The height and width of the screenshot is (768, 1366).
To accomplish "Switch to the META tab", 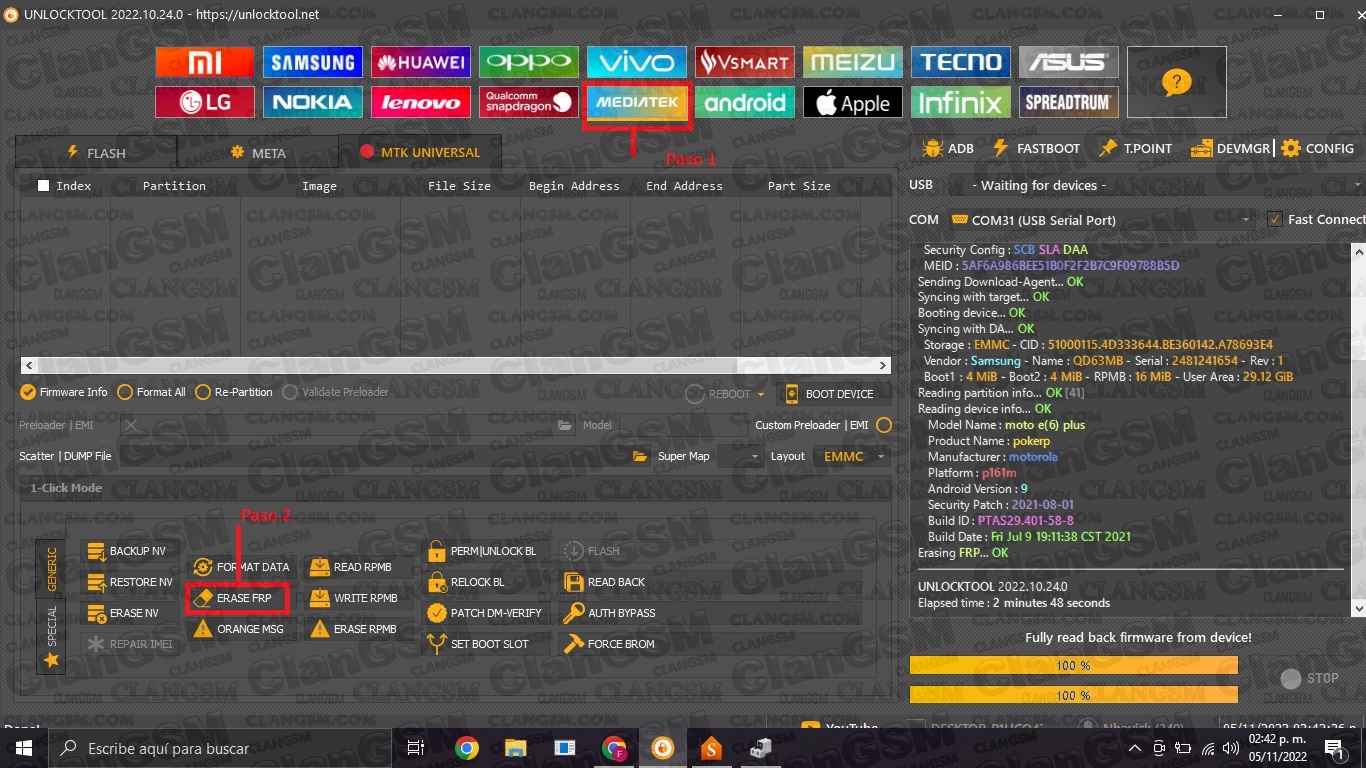I will [x=258, y=153].
